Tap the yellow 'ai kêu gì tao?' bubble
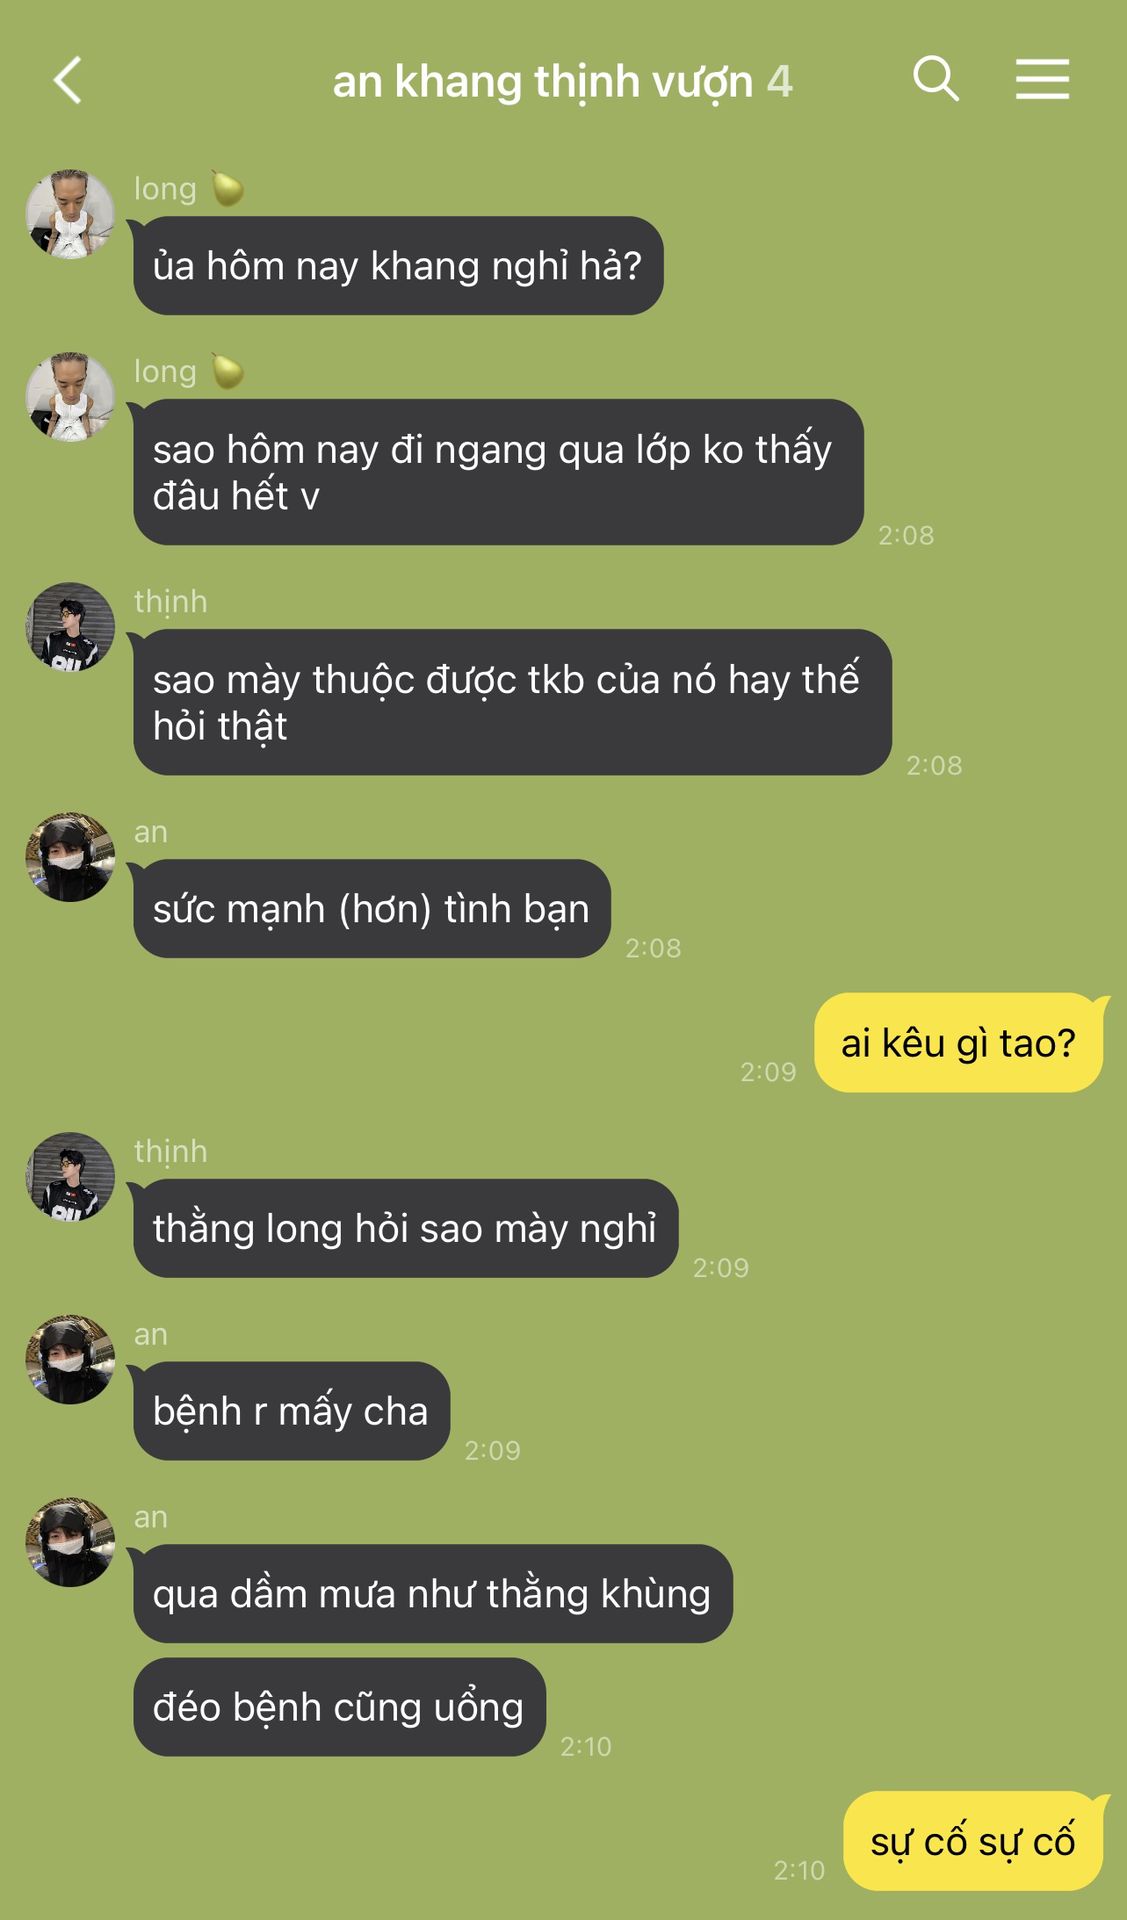This screenshot has width=1127, height=1920. 959,1043
